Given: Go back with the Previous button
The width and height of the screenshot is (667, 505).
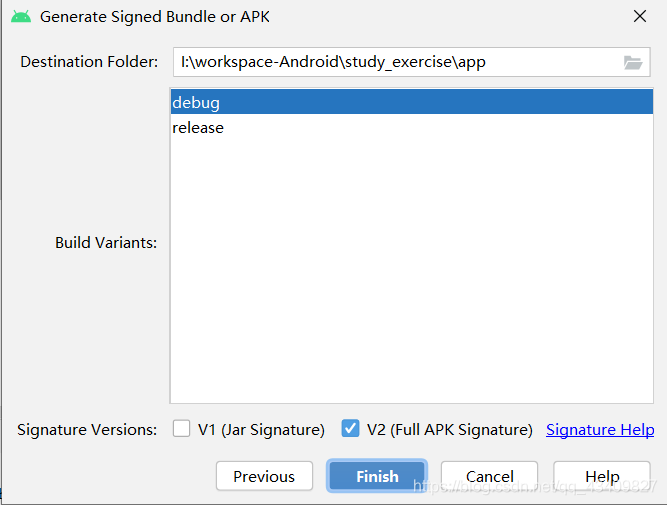Looking at the screenshot, I should (x=264, y=476).
